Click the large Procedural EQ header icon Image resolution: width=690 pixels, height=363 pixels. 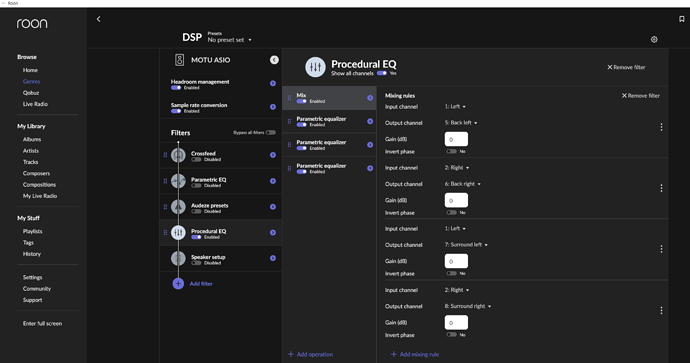pyautogui.click(x=316, y=67)
